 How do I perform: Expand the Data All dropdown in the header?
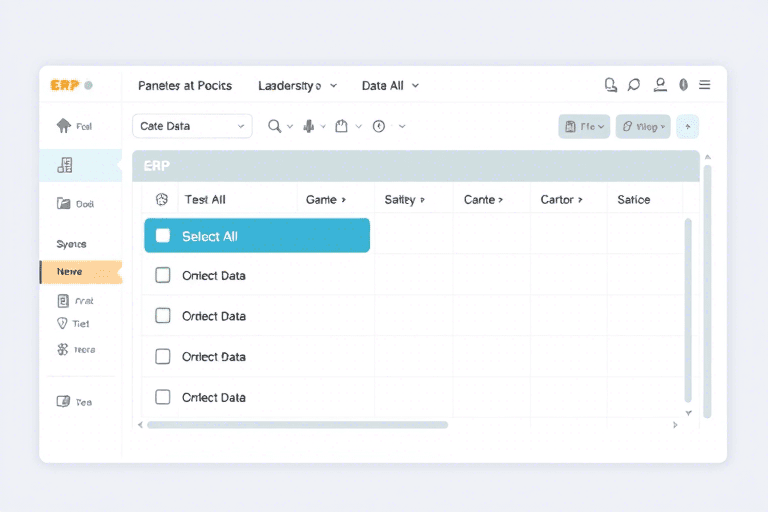coord(390,86)
